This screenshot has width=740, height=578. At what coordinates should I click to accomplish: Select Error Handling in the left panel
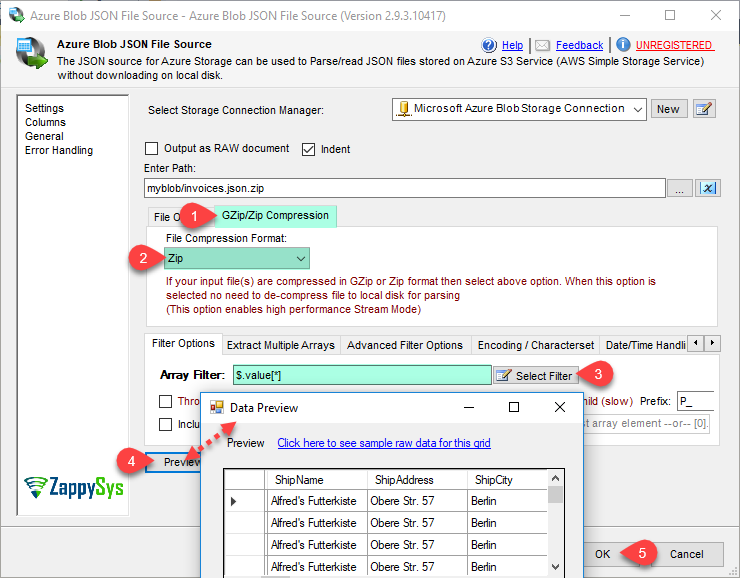[59, 151]
